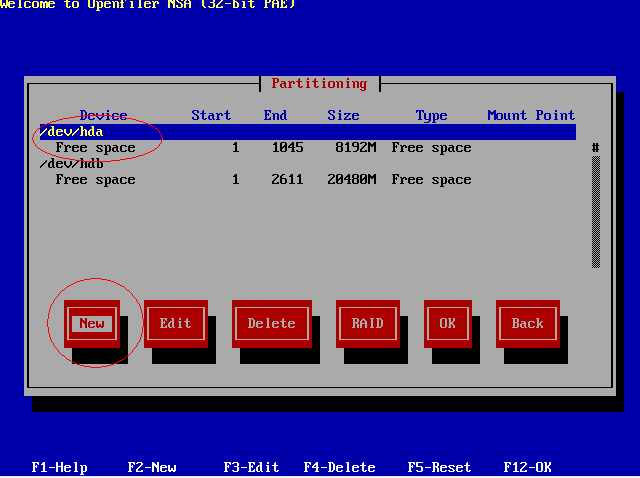Screen dimensions: 640x478
Task: Click the F4-Delete hint
Action: tap(340, 467)
